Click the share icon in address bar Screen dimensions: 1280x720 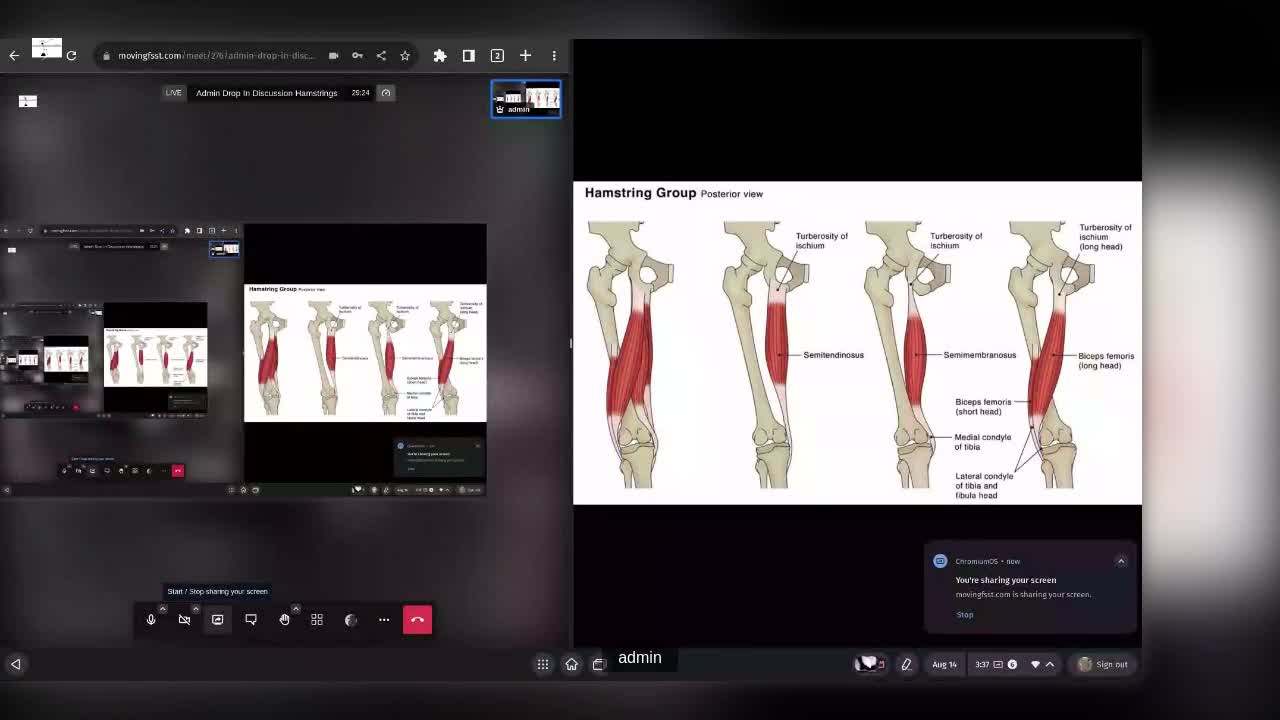tap(381, 56)
